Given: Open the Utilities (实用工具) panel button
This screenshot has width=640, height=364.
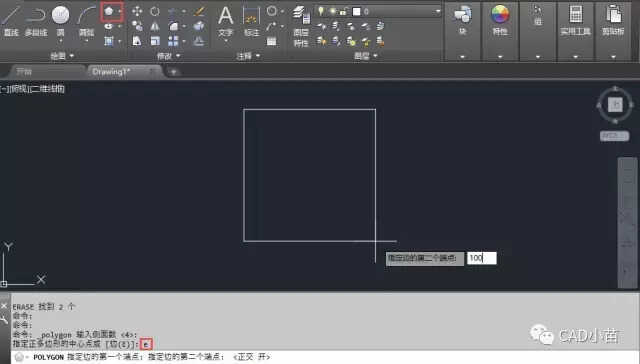Looking at the screenshot, I should tap(576, 20).
